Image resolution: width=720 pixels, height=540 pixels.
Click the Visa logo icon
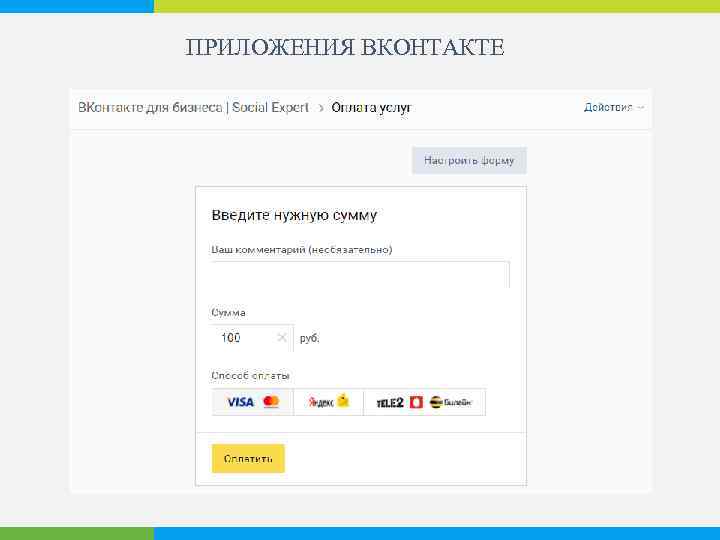pos(241,402)
